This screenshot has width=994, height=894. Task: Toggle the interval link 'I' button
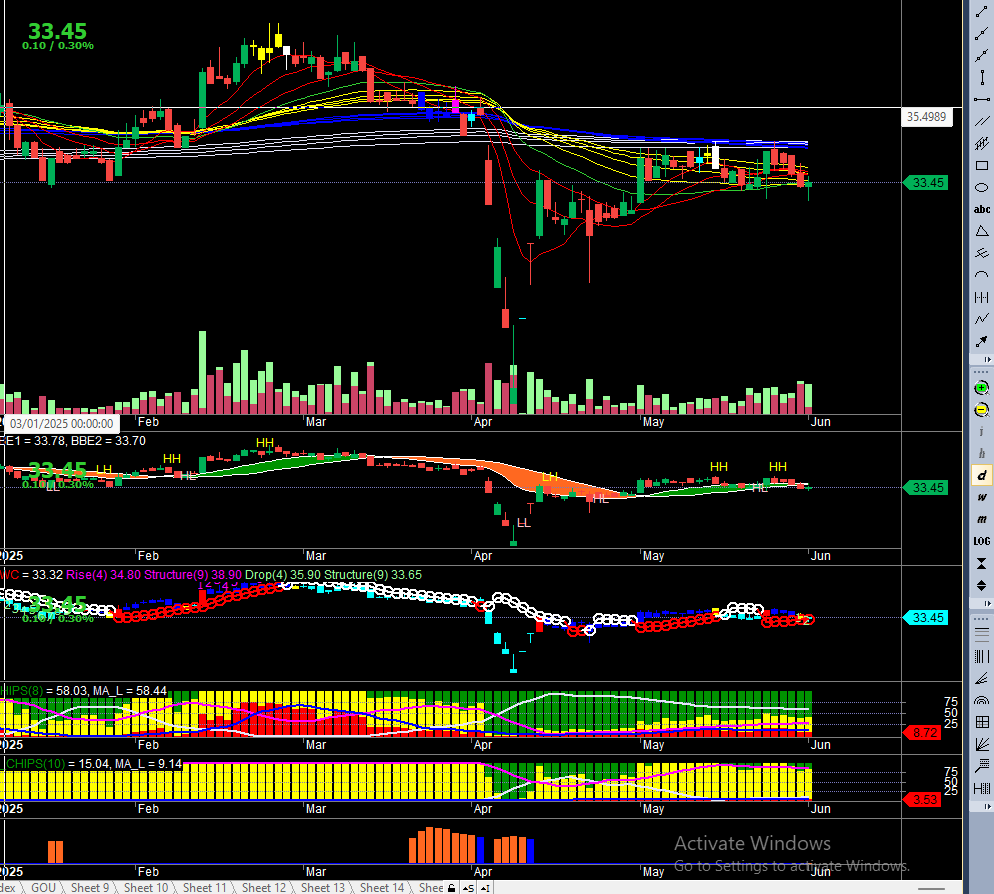pos(485,888)
